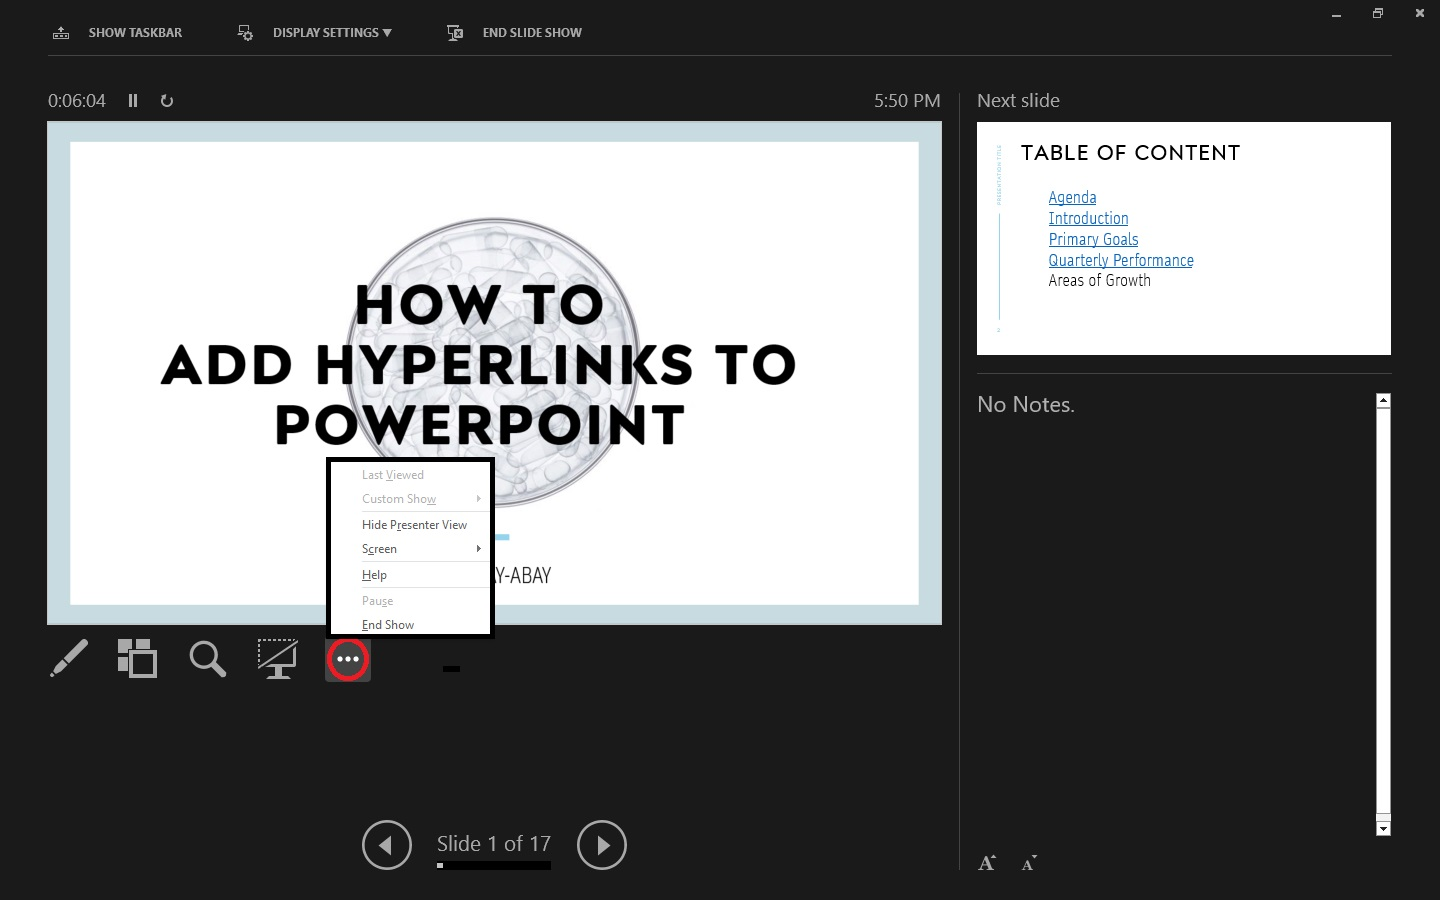Click the elapsed time 0:06:04
This screenshot has width=1440, height=900.
coord(77,101)
